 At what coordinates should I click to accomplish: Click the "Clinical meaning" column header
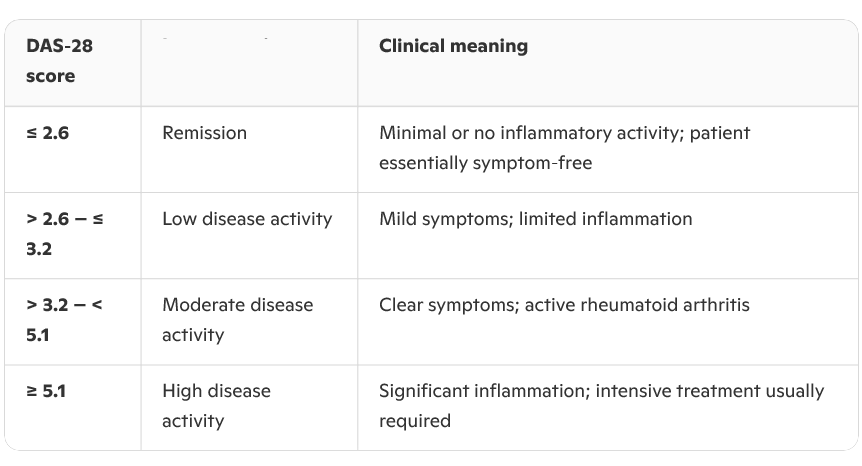[453, 46]
